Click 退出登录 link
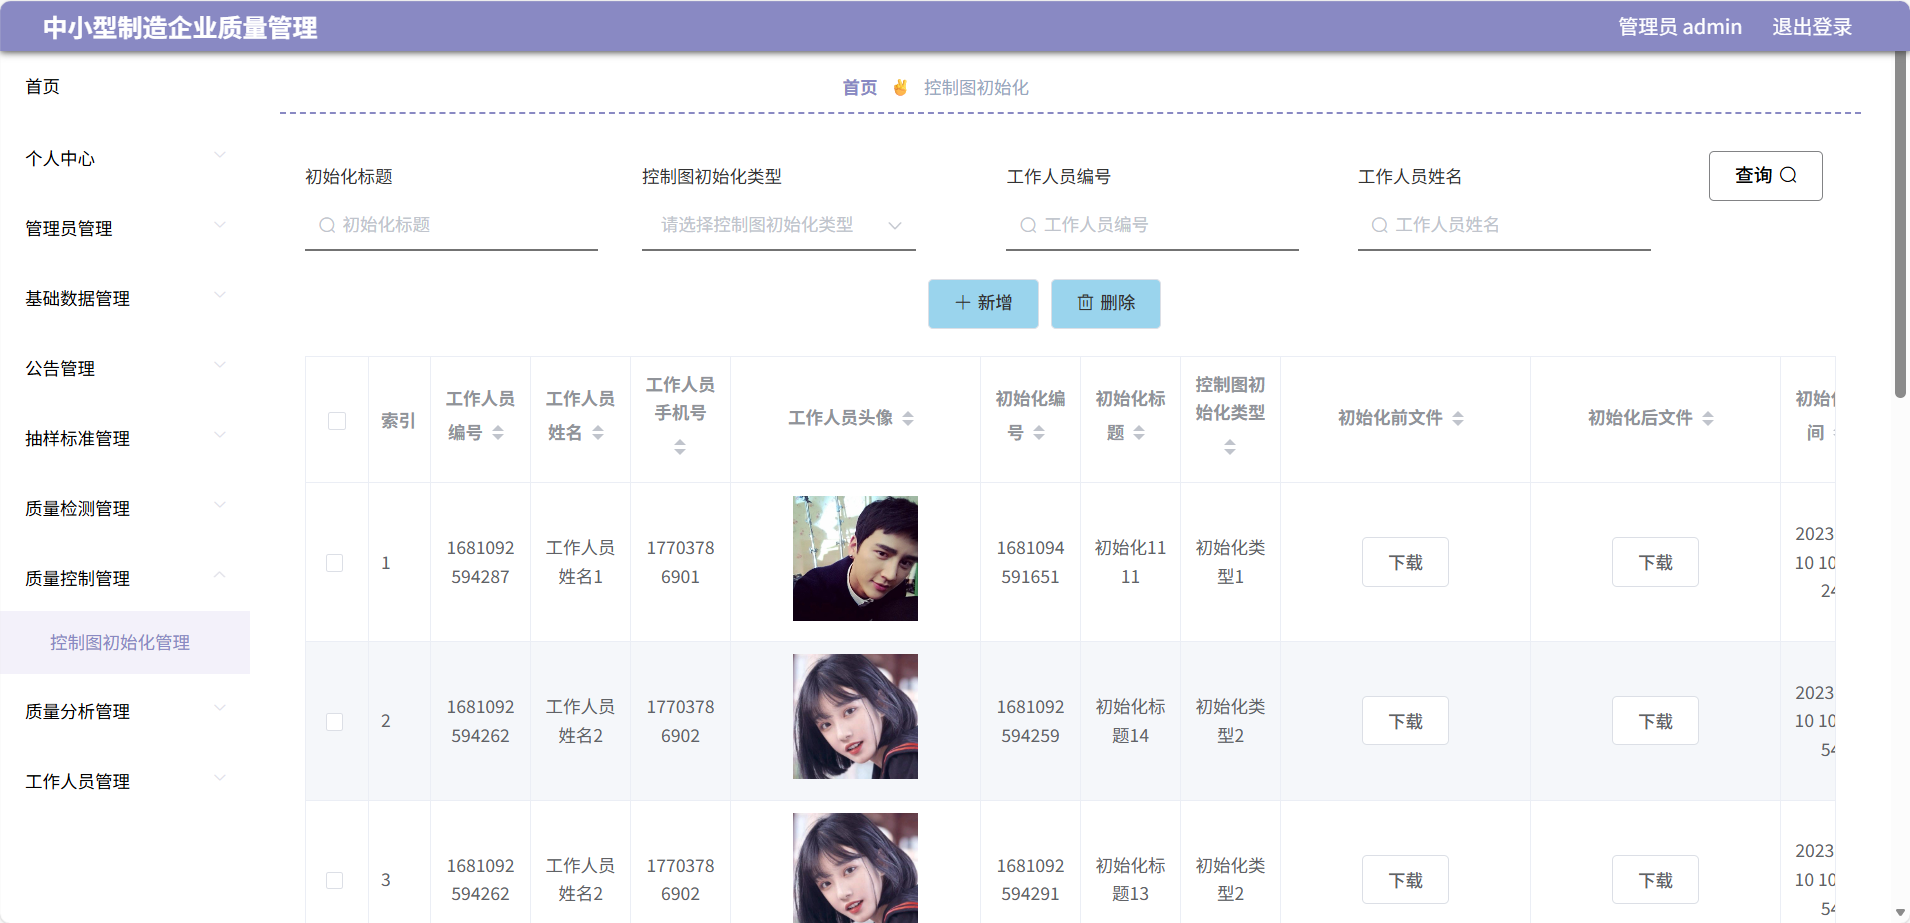The height and width of the screenshot is (923, 1910). click(x=1812, y=27)
